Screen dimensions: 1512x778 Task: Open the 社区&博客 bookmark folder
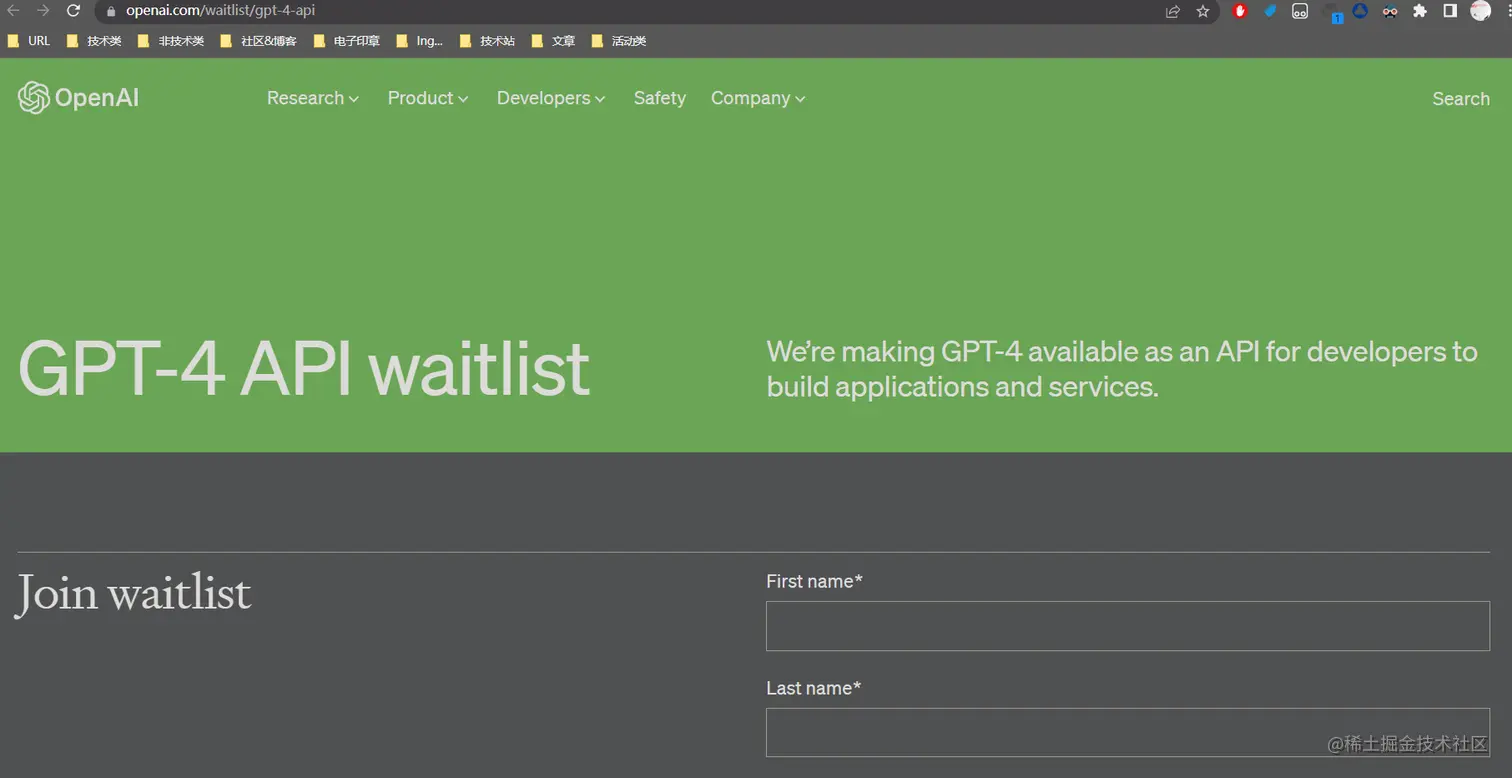tap(258, 41)
